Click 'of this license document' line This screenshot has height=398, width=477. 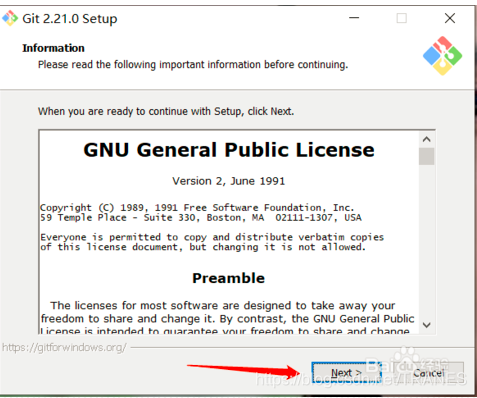pyautogui.click(x=203, y=247)
